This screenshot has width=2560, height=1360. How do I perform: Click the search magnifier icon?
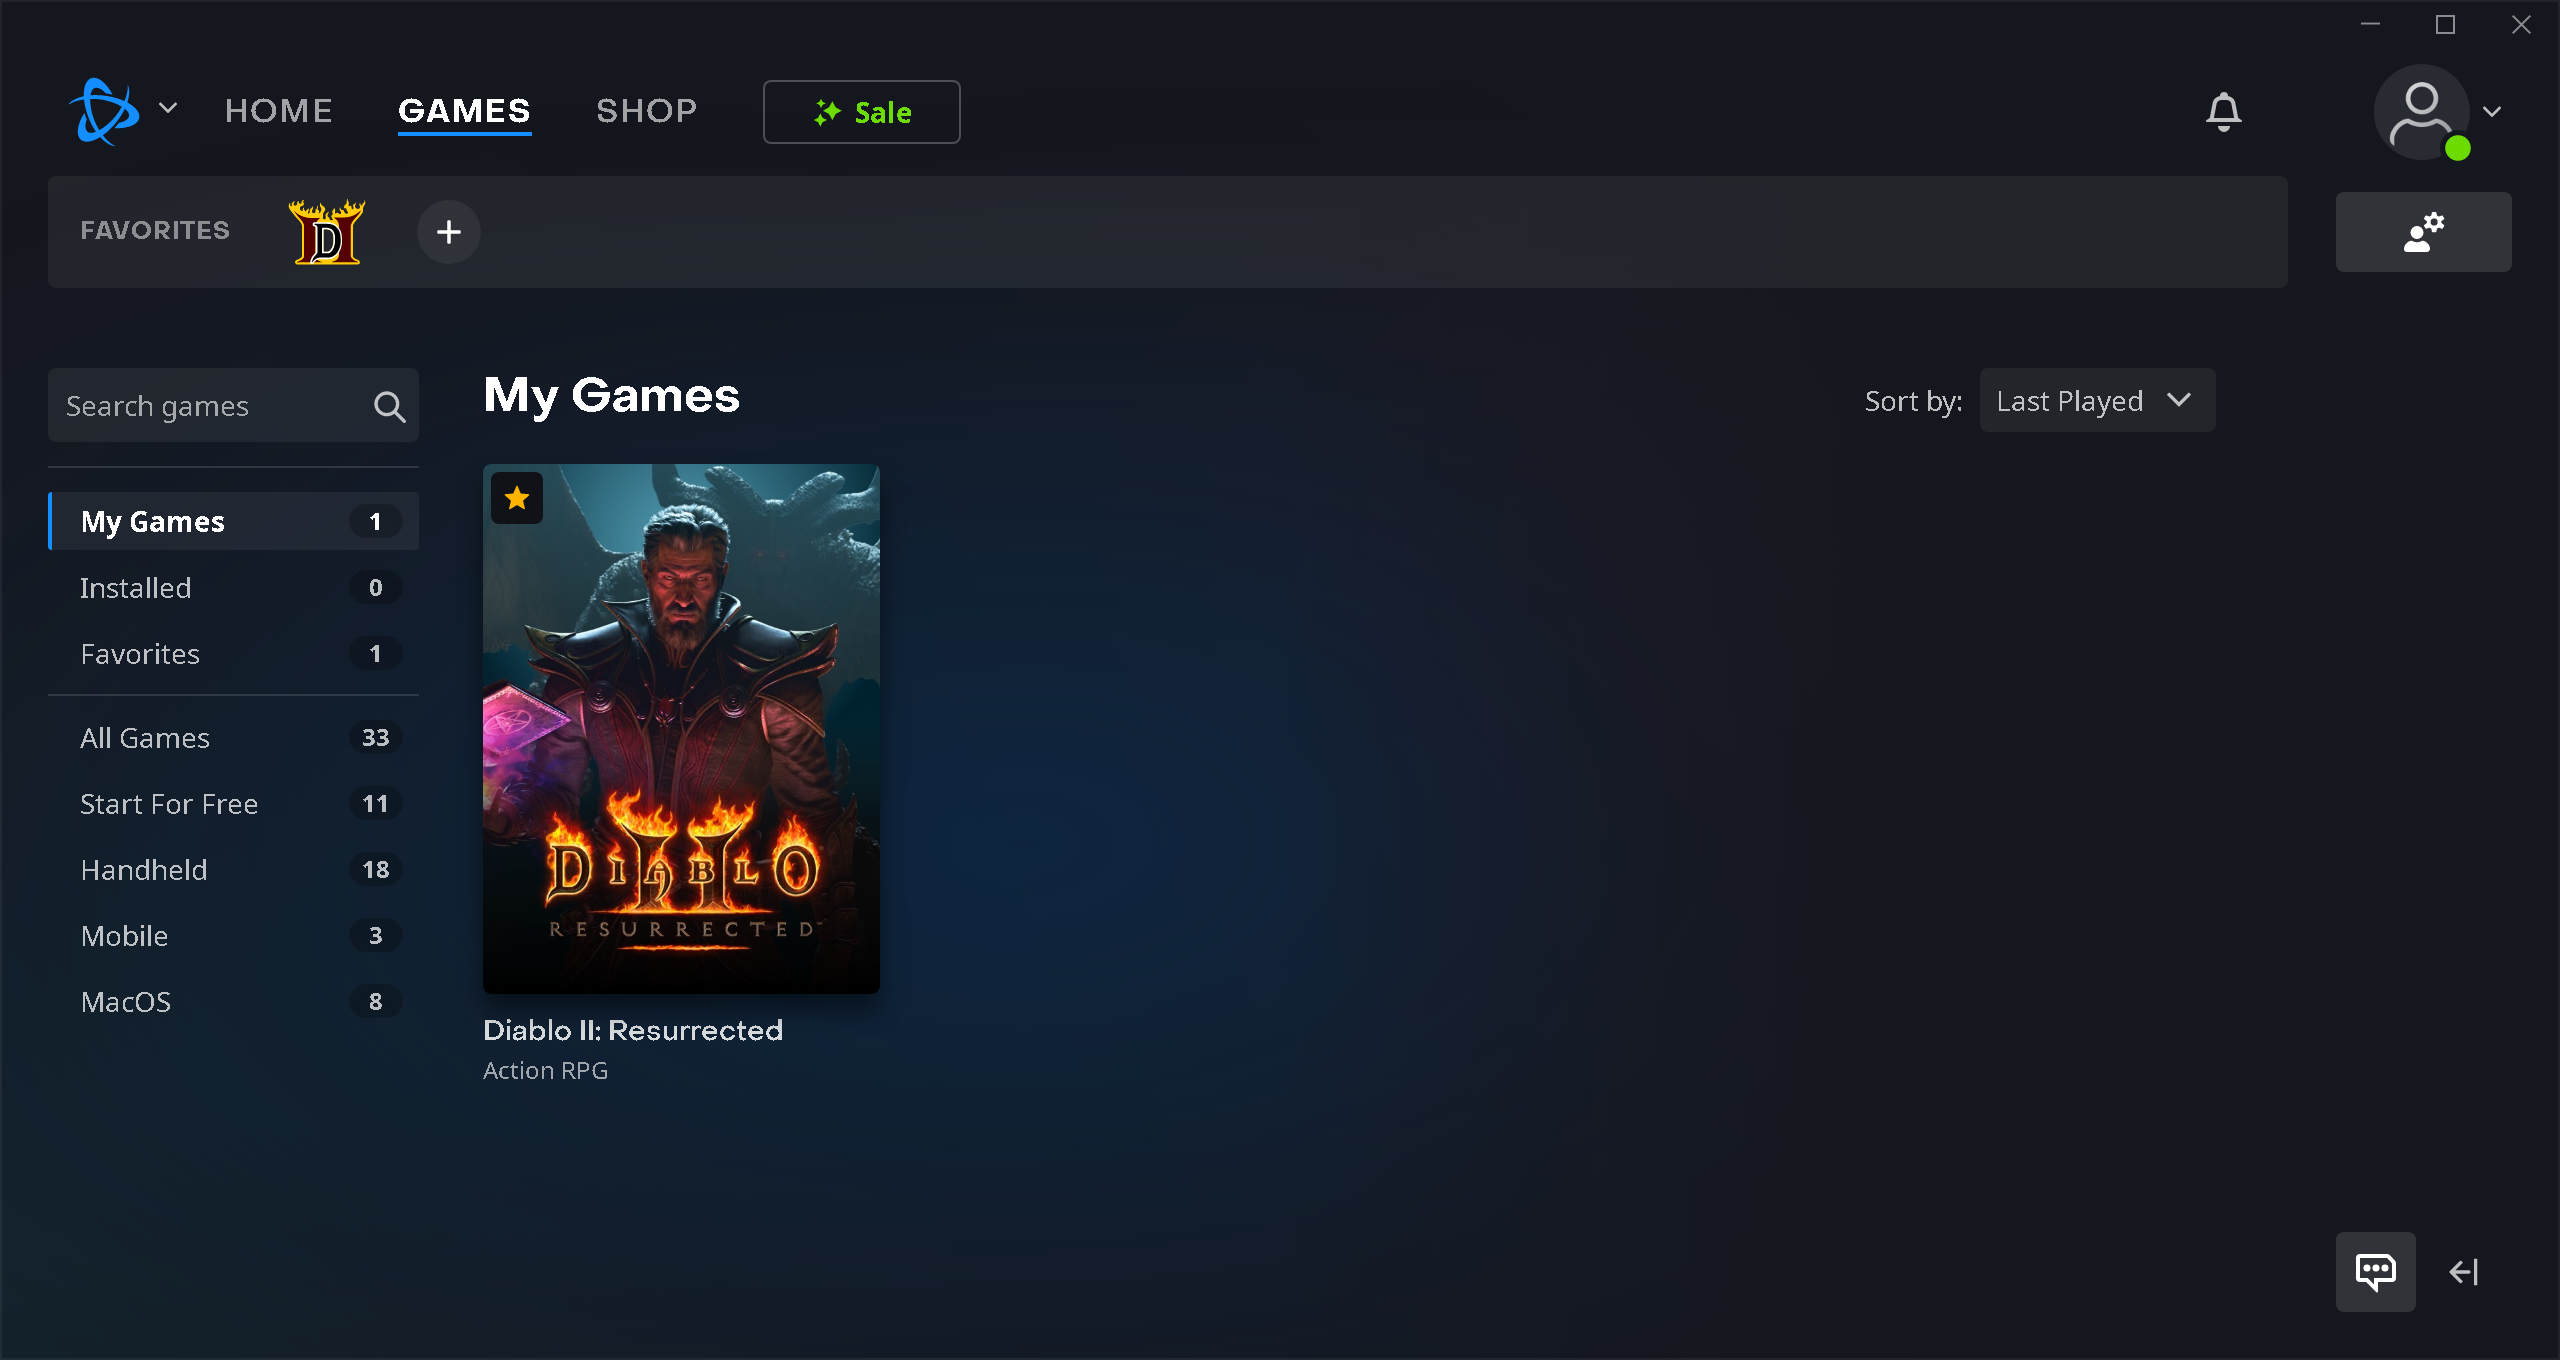pos(389,406)
